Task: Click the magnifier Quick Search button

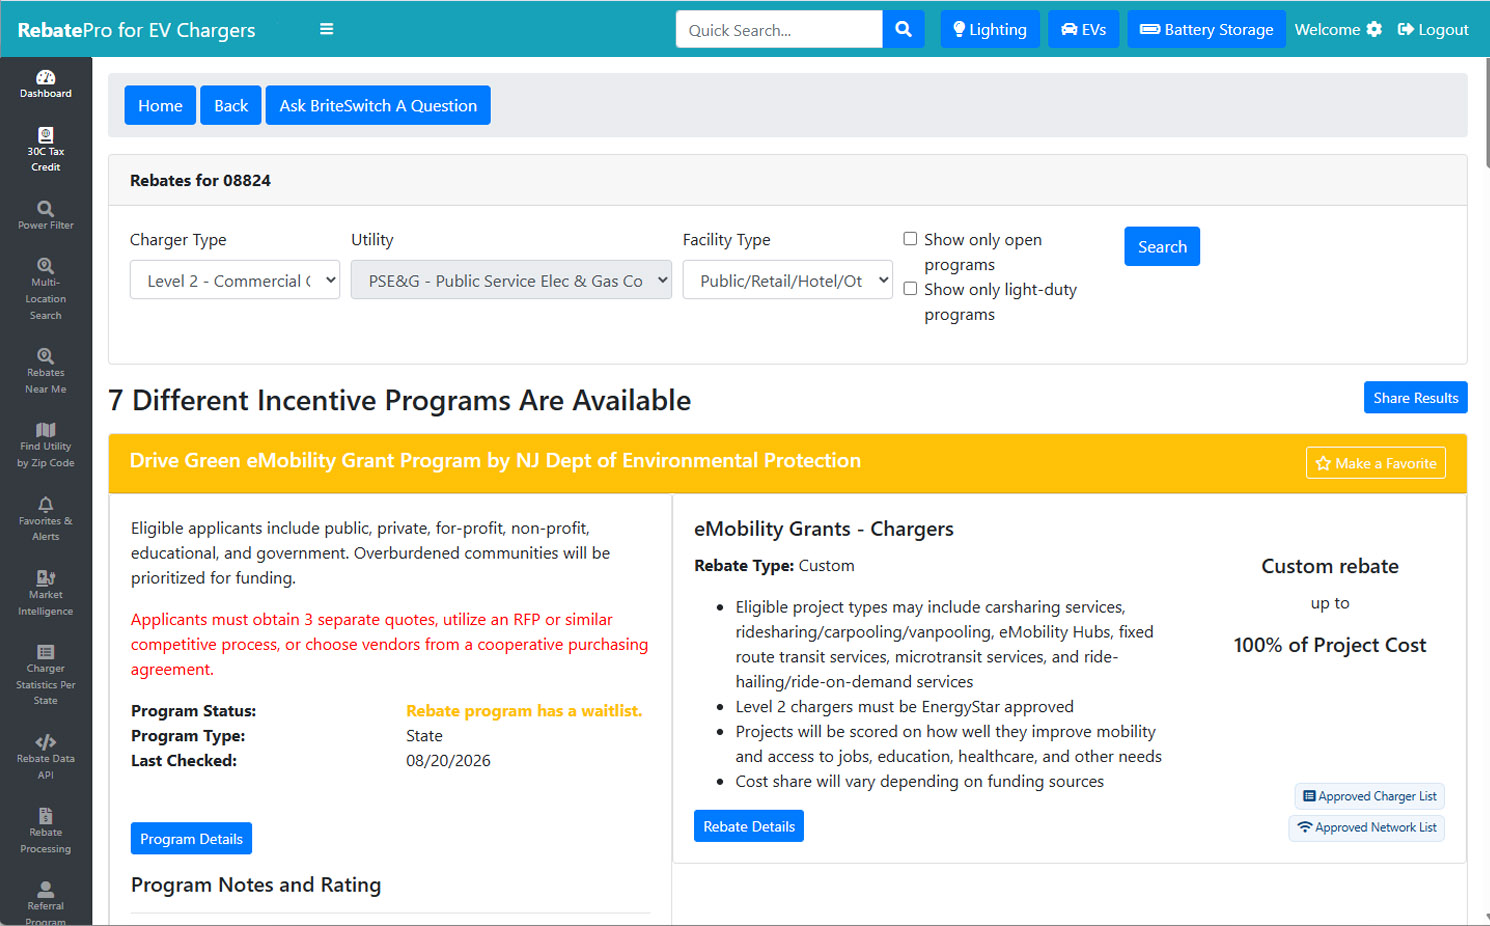Action: point(904,29)
